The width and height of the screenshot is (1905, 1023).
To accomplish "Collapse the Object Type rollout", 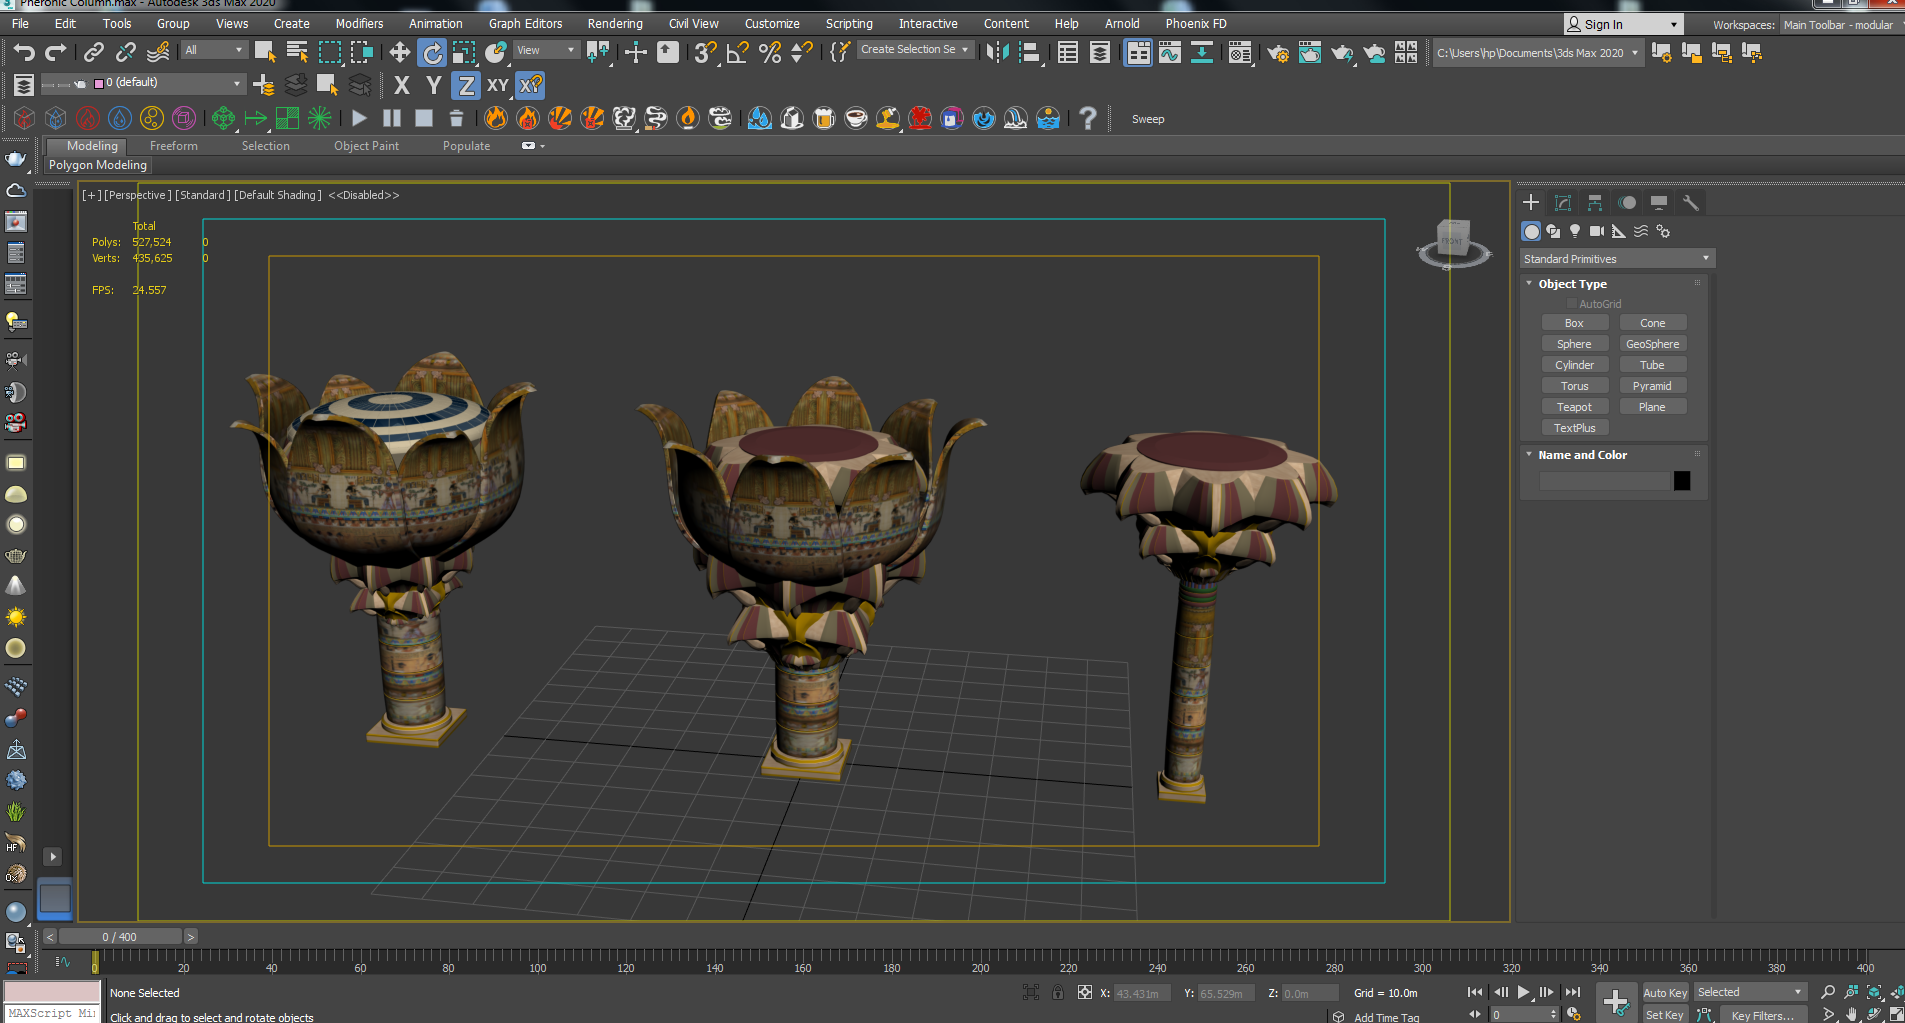I will pos(1572,284).
